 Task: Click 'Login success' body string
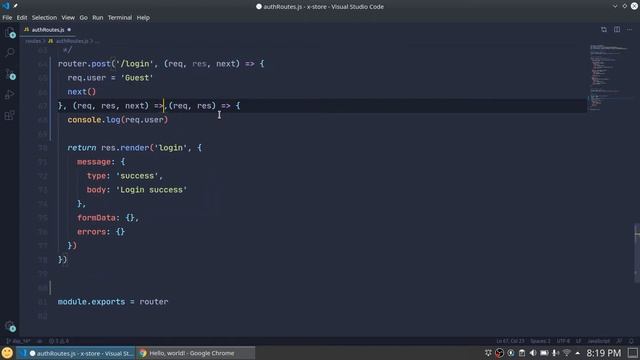[x=151, y=190]
